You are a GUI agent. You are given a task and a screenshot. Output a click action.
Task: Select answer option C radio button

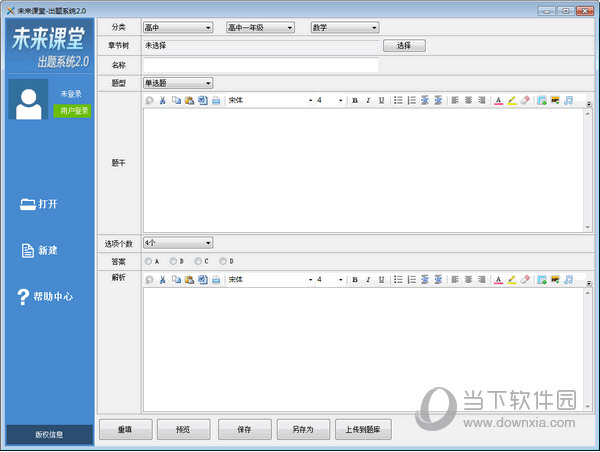(198, 261)
